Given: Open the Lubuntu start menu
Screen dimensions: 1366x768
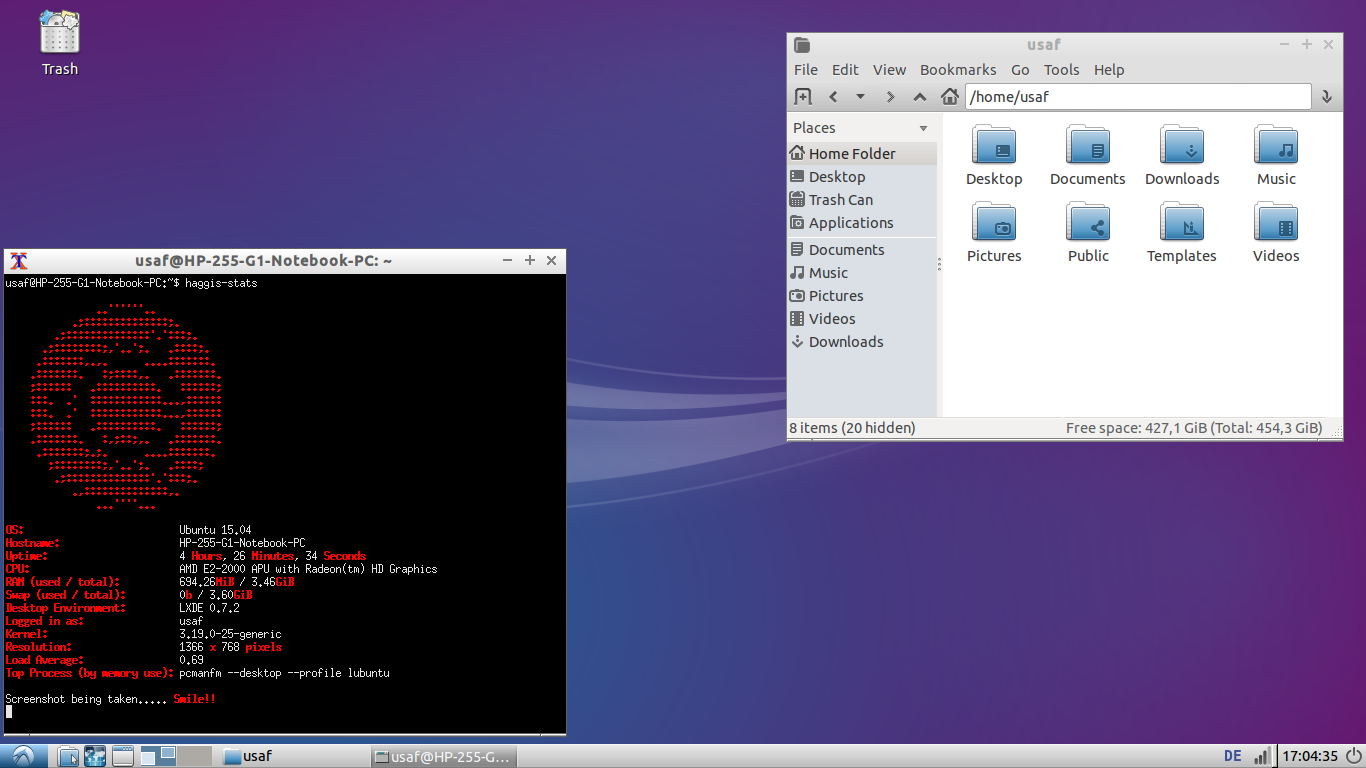Looking at the screenshot, I should point(22,756).
